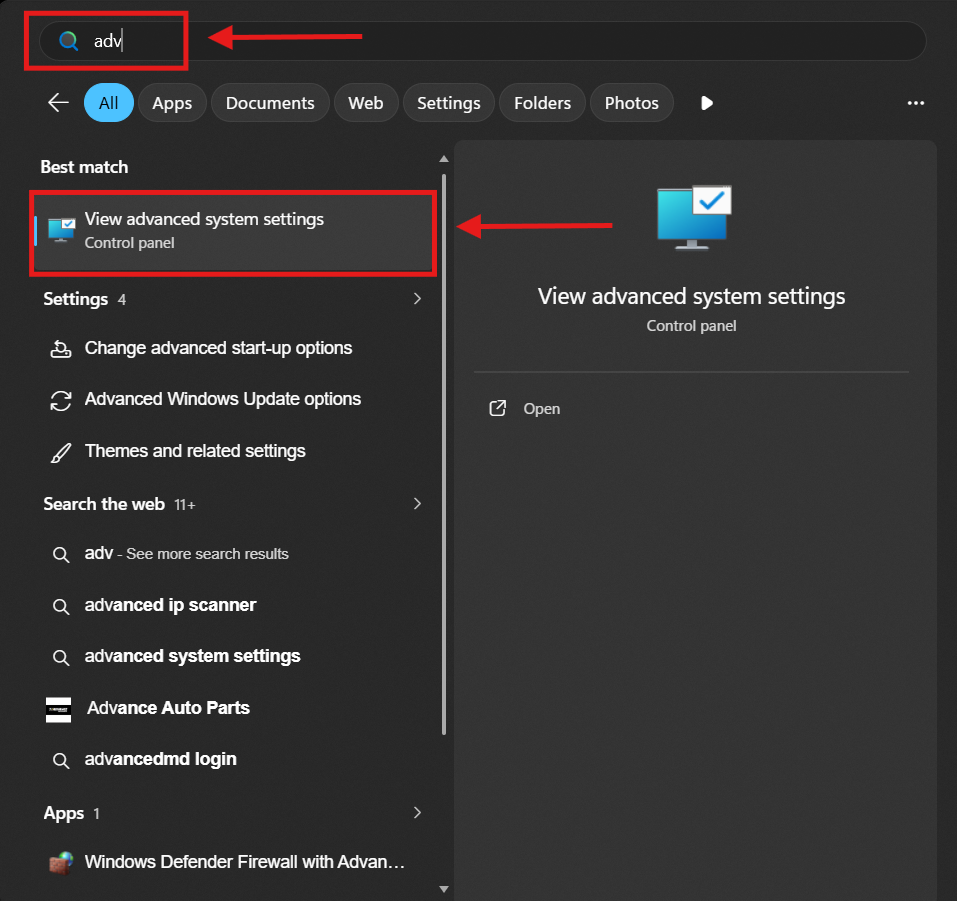Click the Advanced Windows Update sync icon
The height and width of the screenshot is (901, 957).
[60, 400]
